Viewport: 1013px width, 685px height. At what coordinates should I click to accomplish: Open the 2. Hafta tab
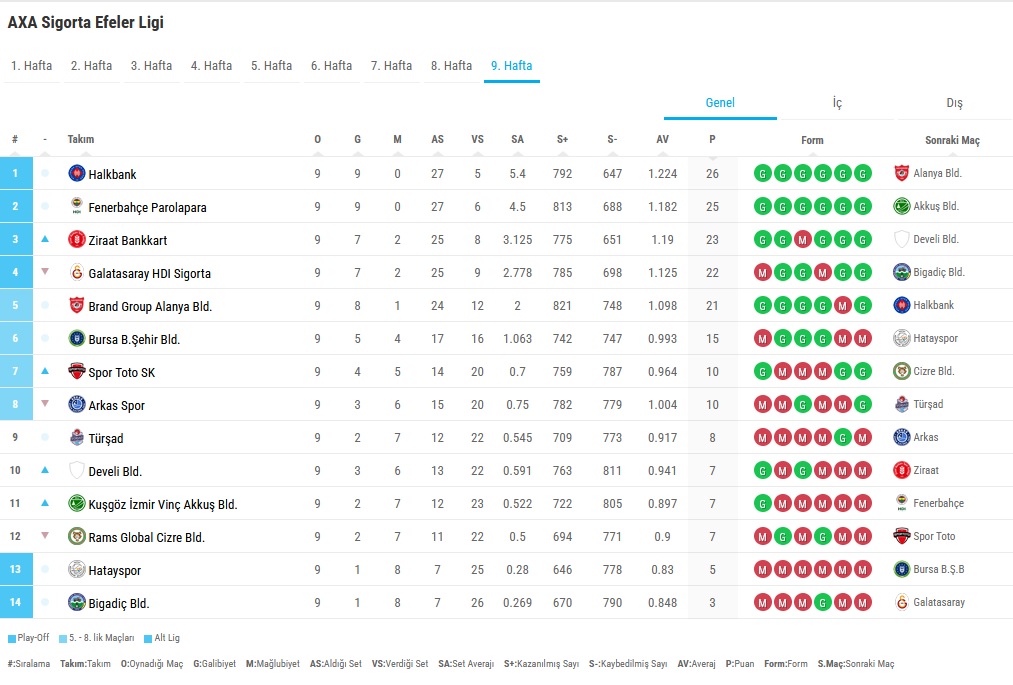click(x=91, y=66)
